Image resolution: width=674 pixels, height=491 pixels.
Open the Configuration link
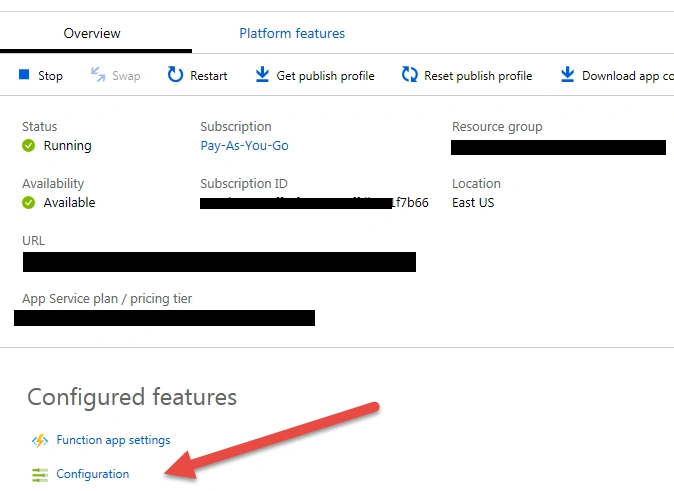point(92,474)
